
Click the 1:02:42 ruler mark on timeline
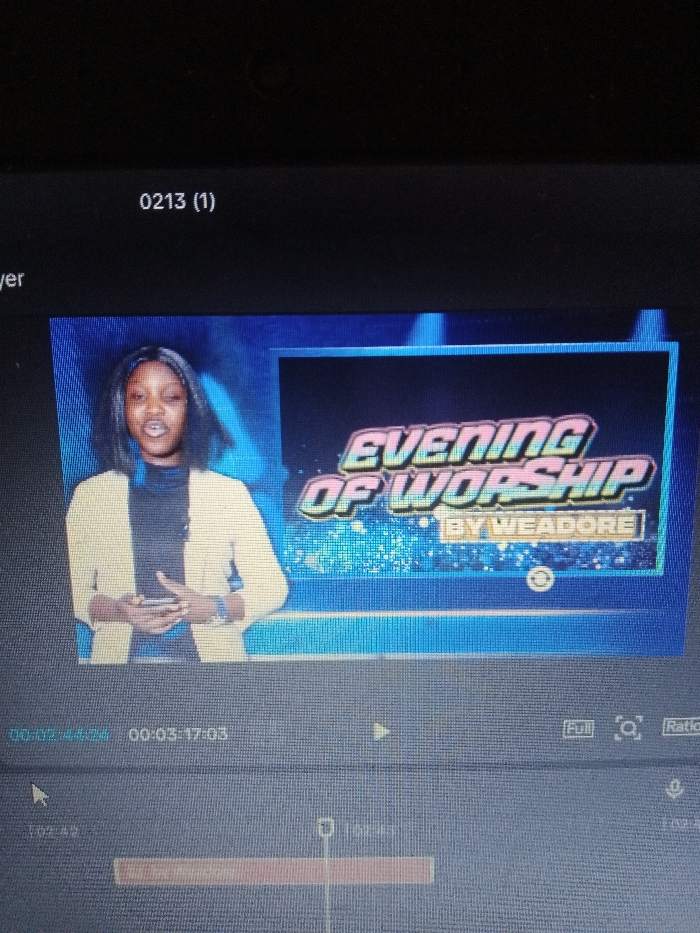coord(53,831)
